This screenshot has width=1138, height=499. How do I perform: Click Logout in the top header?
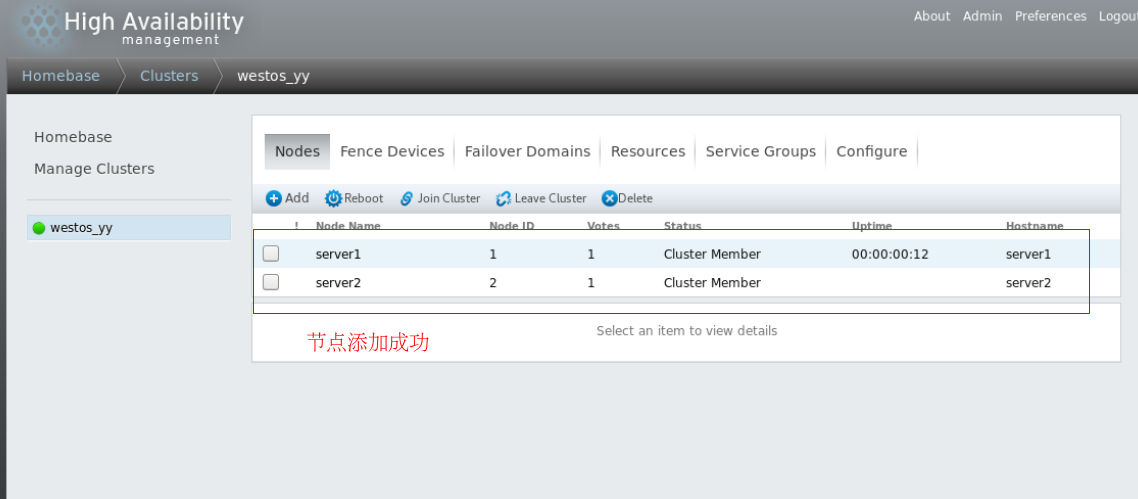(x=1118, y=16)
